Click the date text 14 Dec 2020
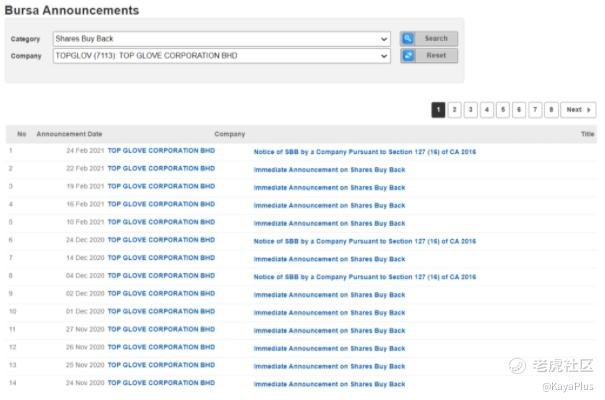Image resolution: width=605 pixels, height=400 pixels. [85, 258]
